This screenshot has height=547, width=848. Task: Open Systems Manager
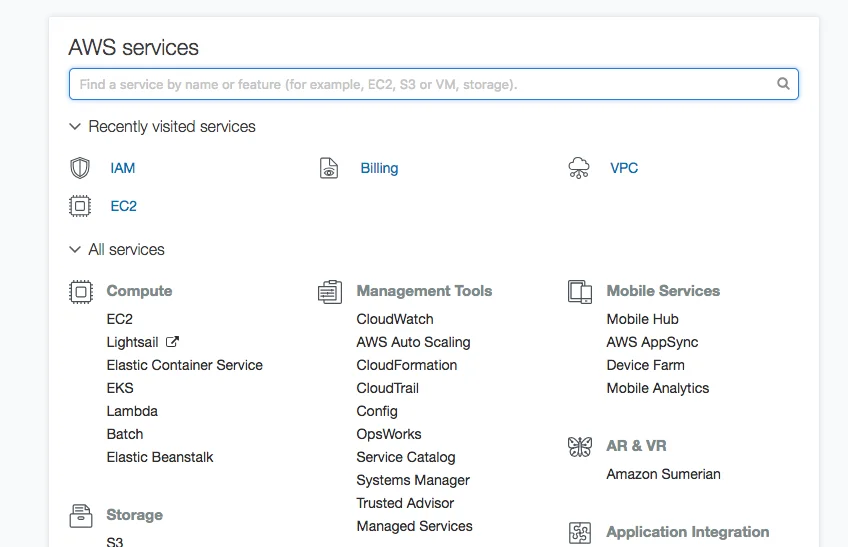coord(413,480)
